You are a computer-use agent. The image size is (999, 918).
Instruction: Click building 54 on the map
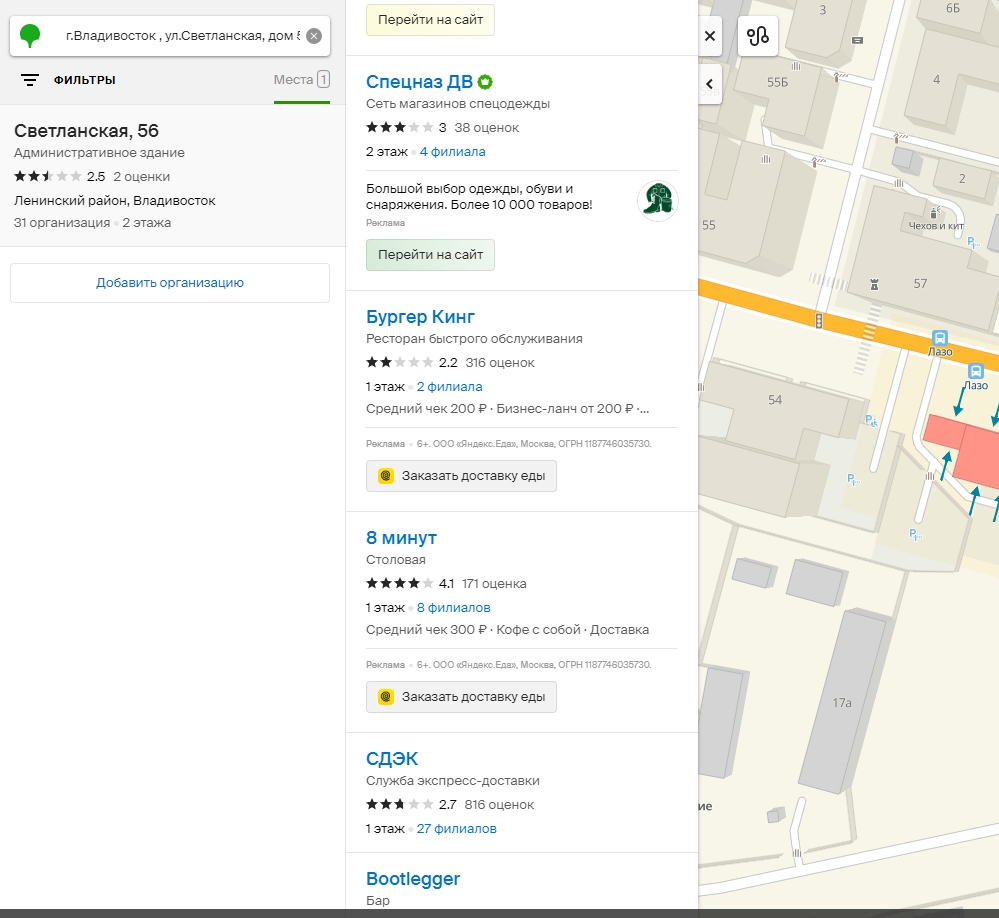pos(775,400)
